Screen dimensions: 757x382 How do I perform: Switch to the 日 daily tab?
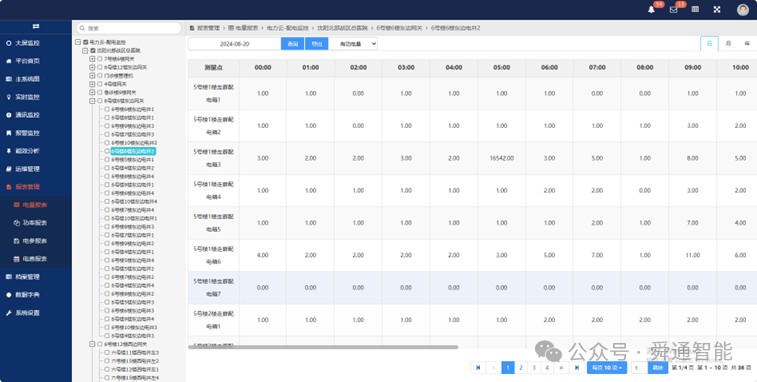[709, 43]
